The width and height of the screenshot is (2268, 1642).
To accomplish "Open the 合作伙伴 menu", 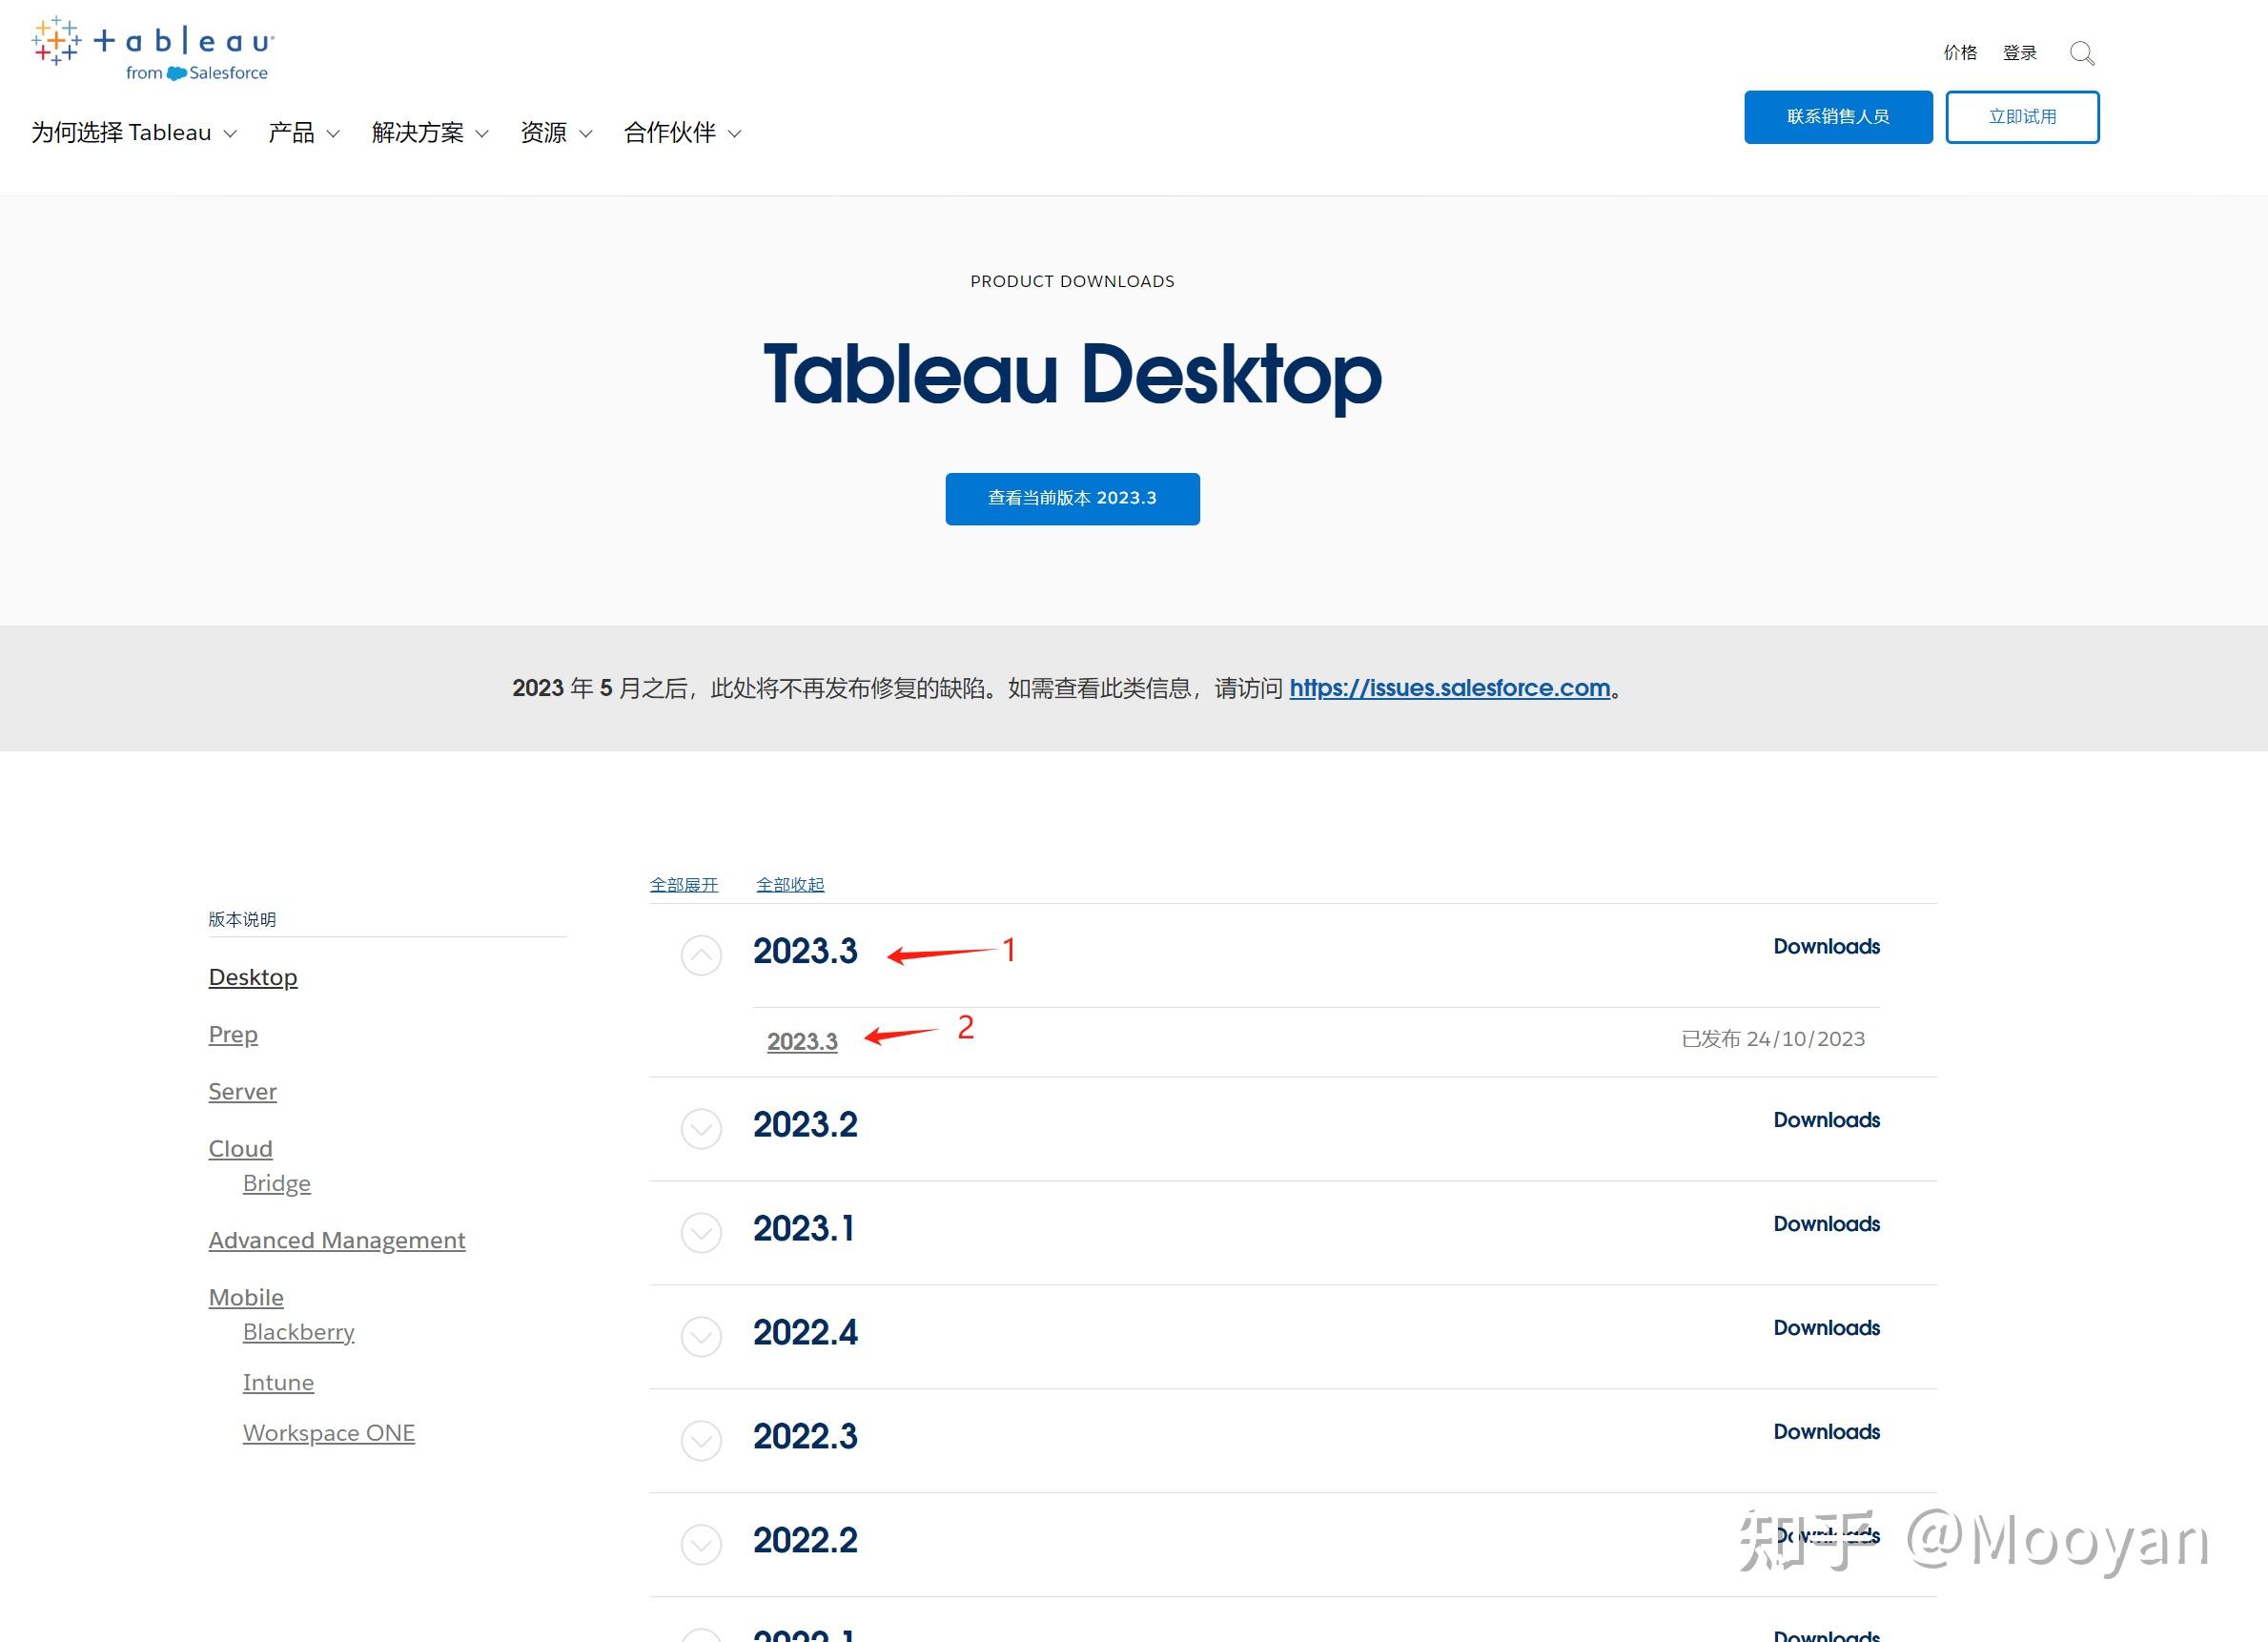I will (x=682, y=133).
